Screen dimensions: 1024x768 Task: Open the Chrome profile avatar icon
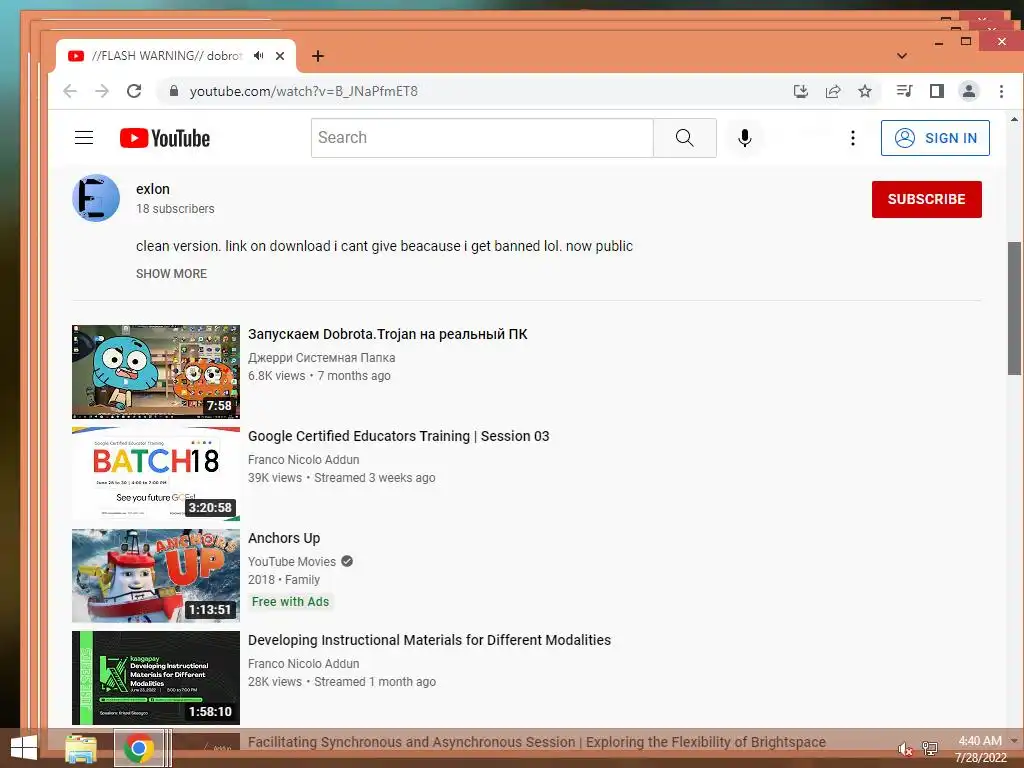tap(969, 91)
